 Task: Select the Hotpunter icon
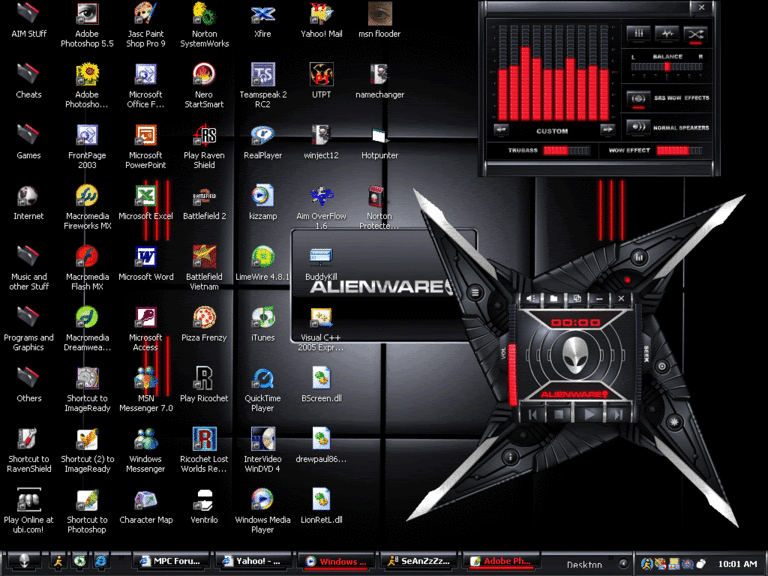[380, 142]
